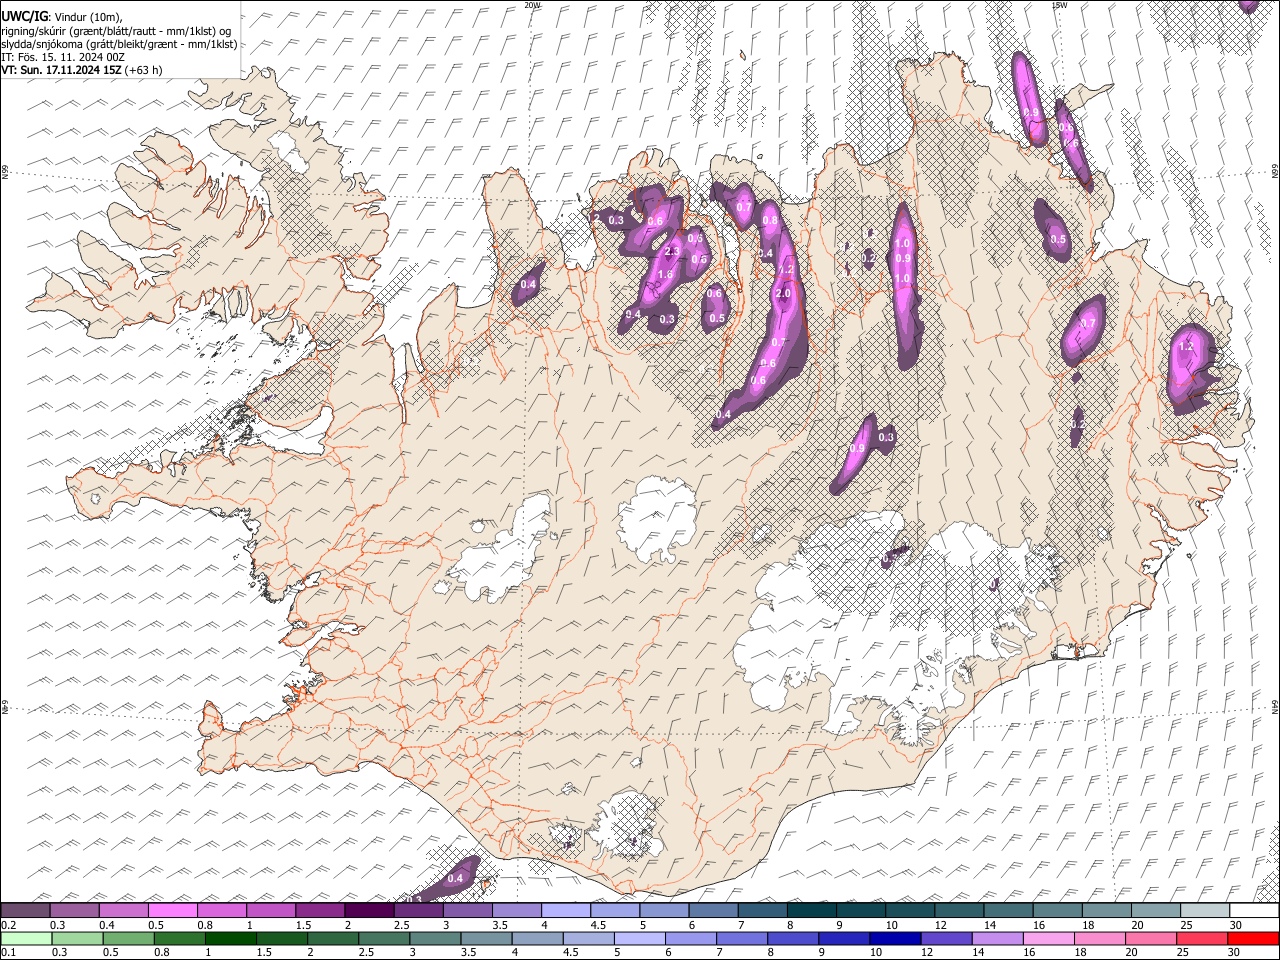
Task: Click the deep blue 10–12 swatch in the lower legend
Action: 896,938
